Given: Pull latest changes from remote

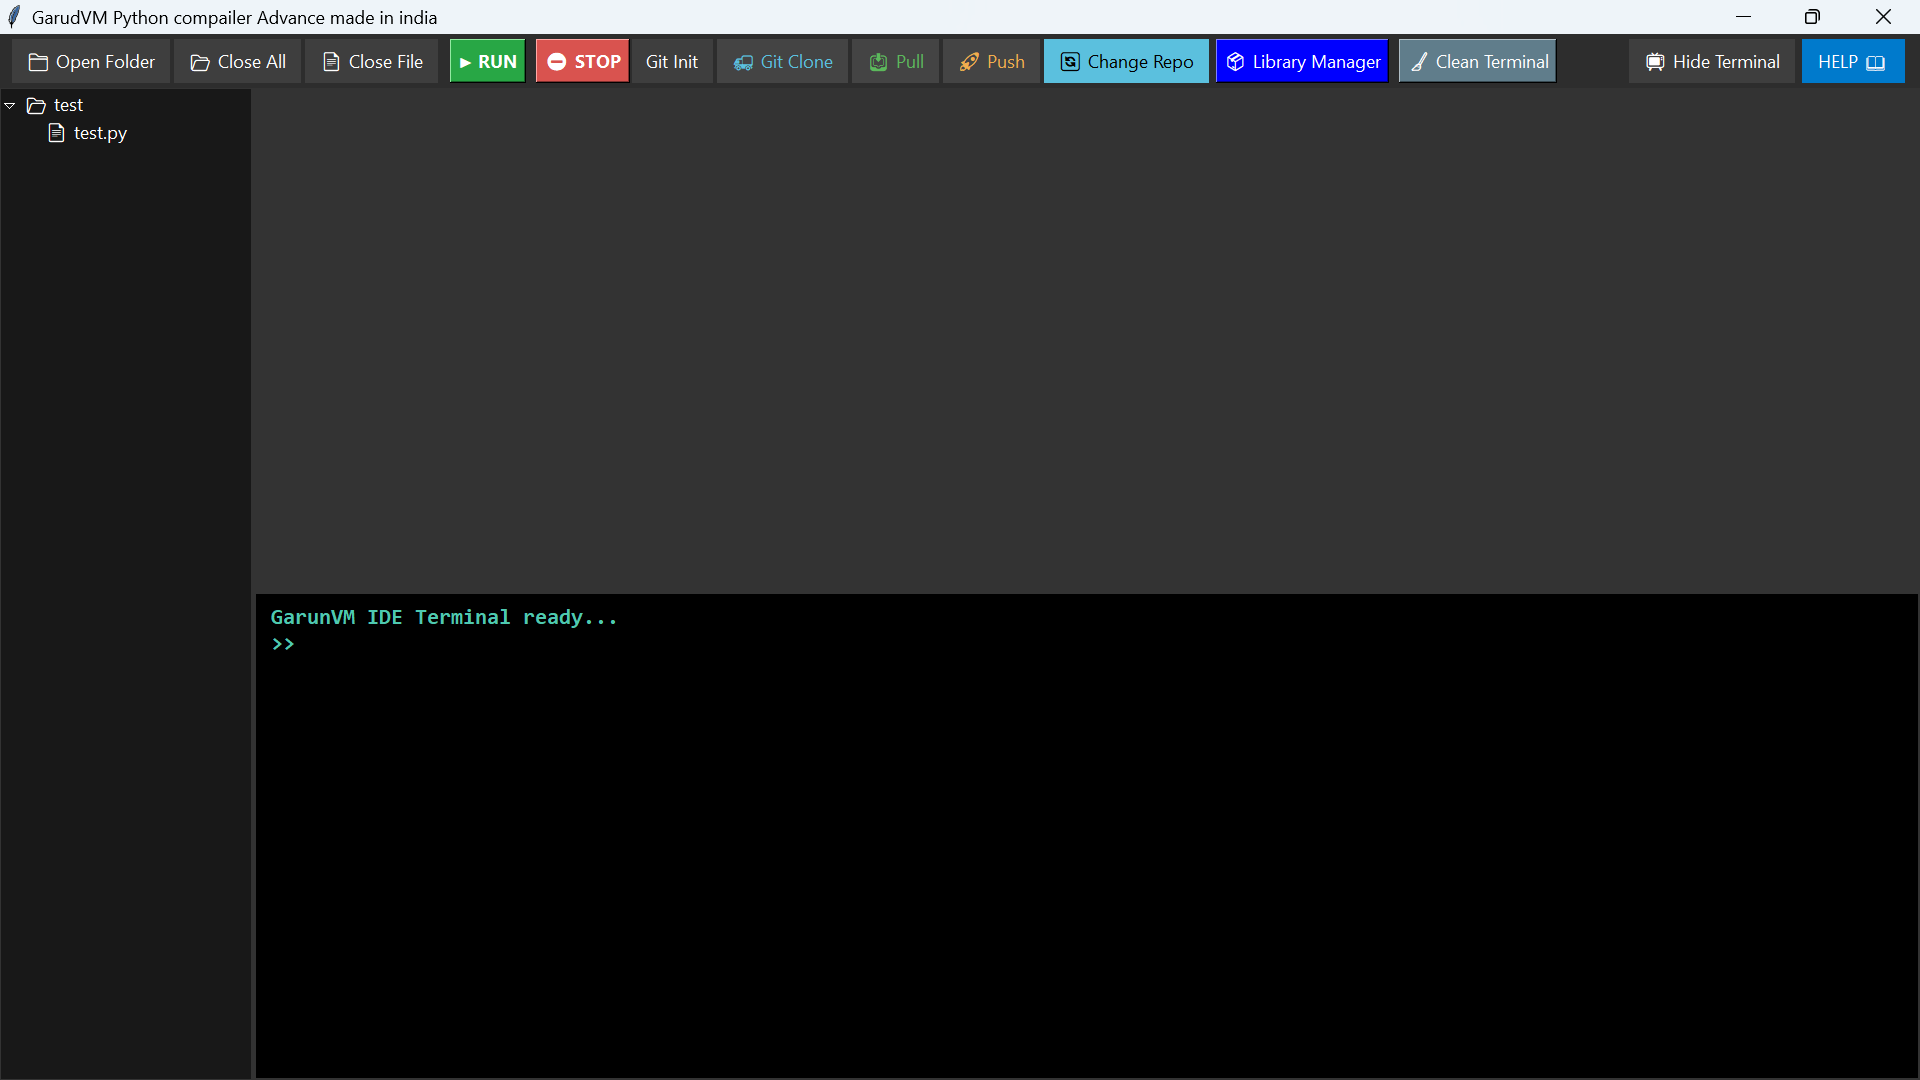Looking at the screenshot, I should [896, 61].
